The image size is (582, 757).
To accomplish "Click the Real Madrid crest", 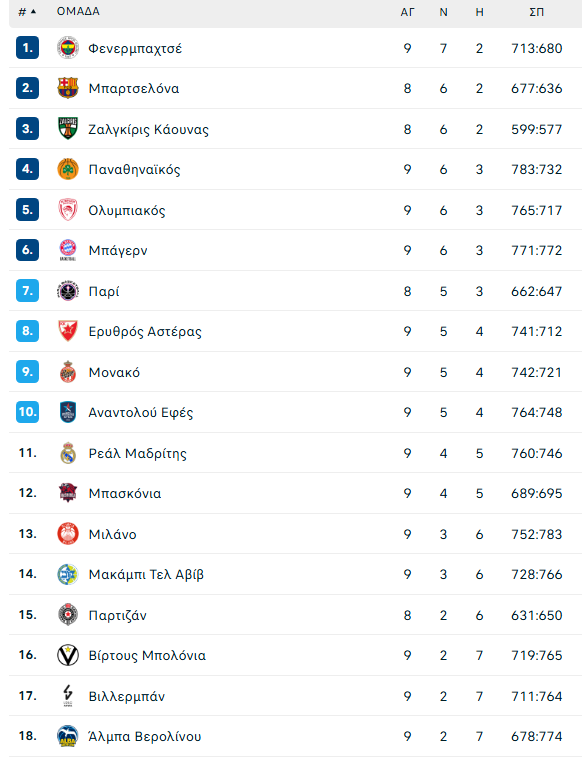I will 68,453.
